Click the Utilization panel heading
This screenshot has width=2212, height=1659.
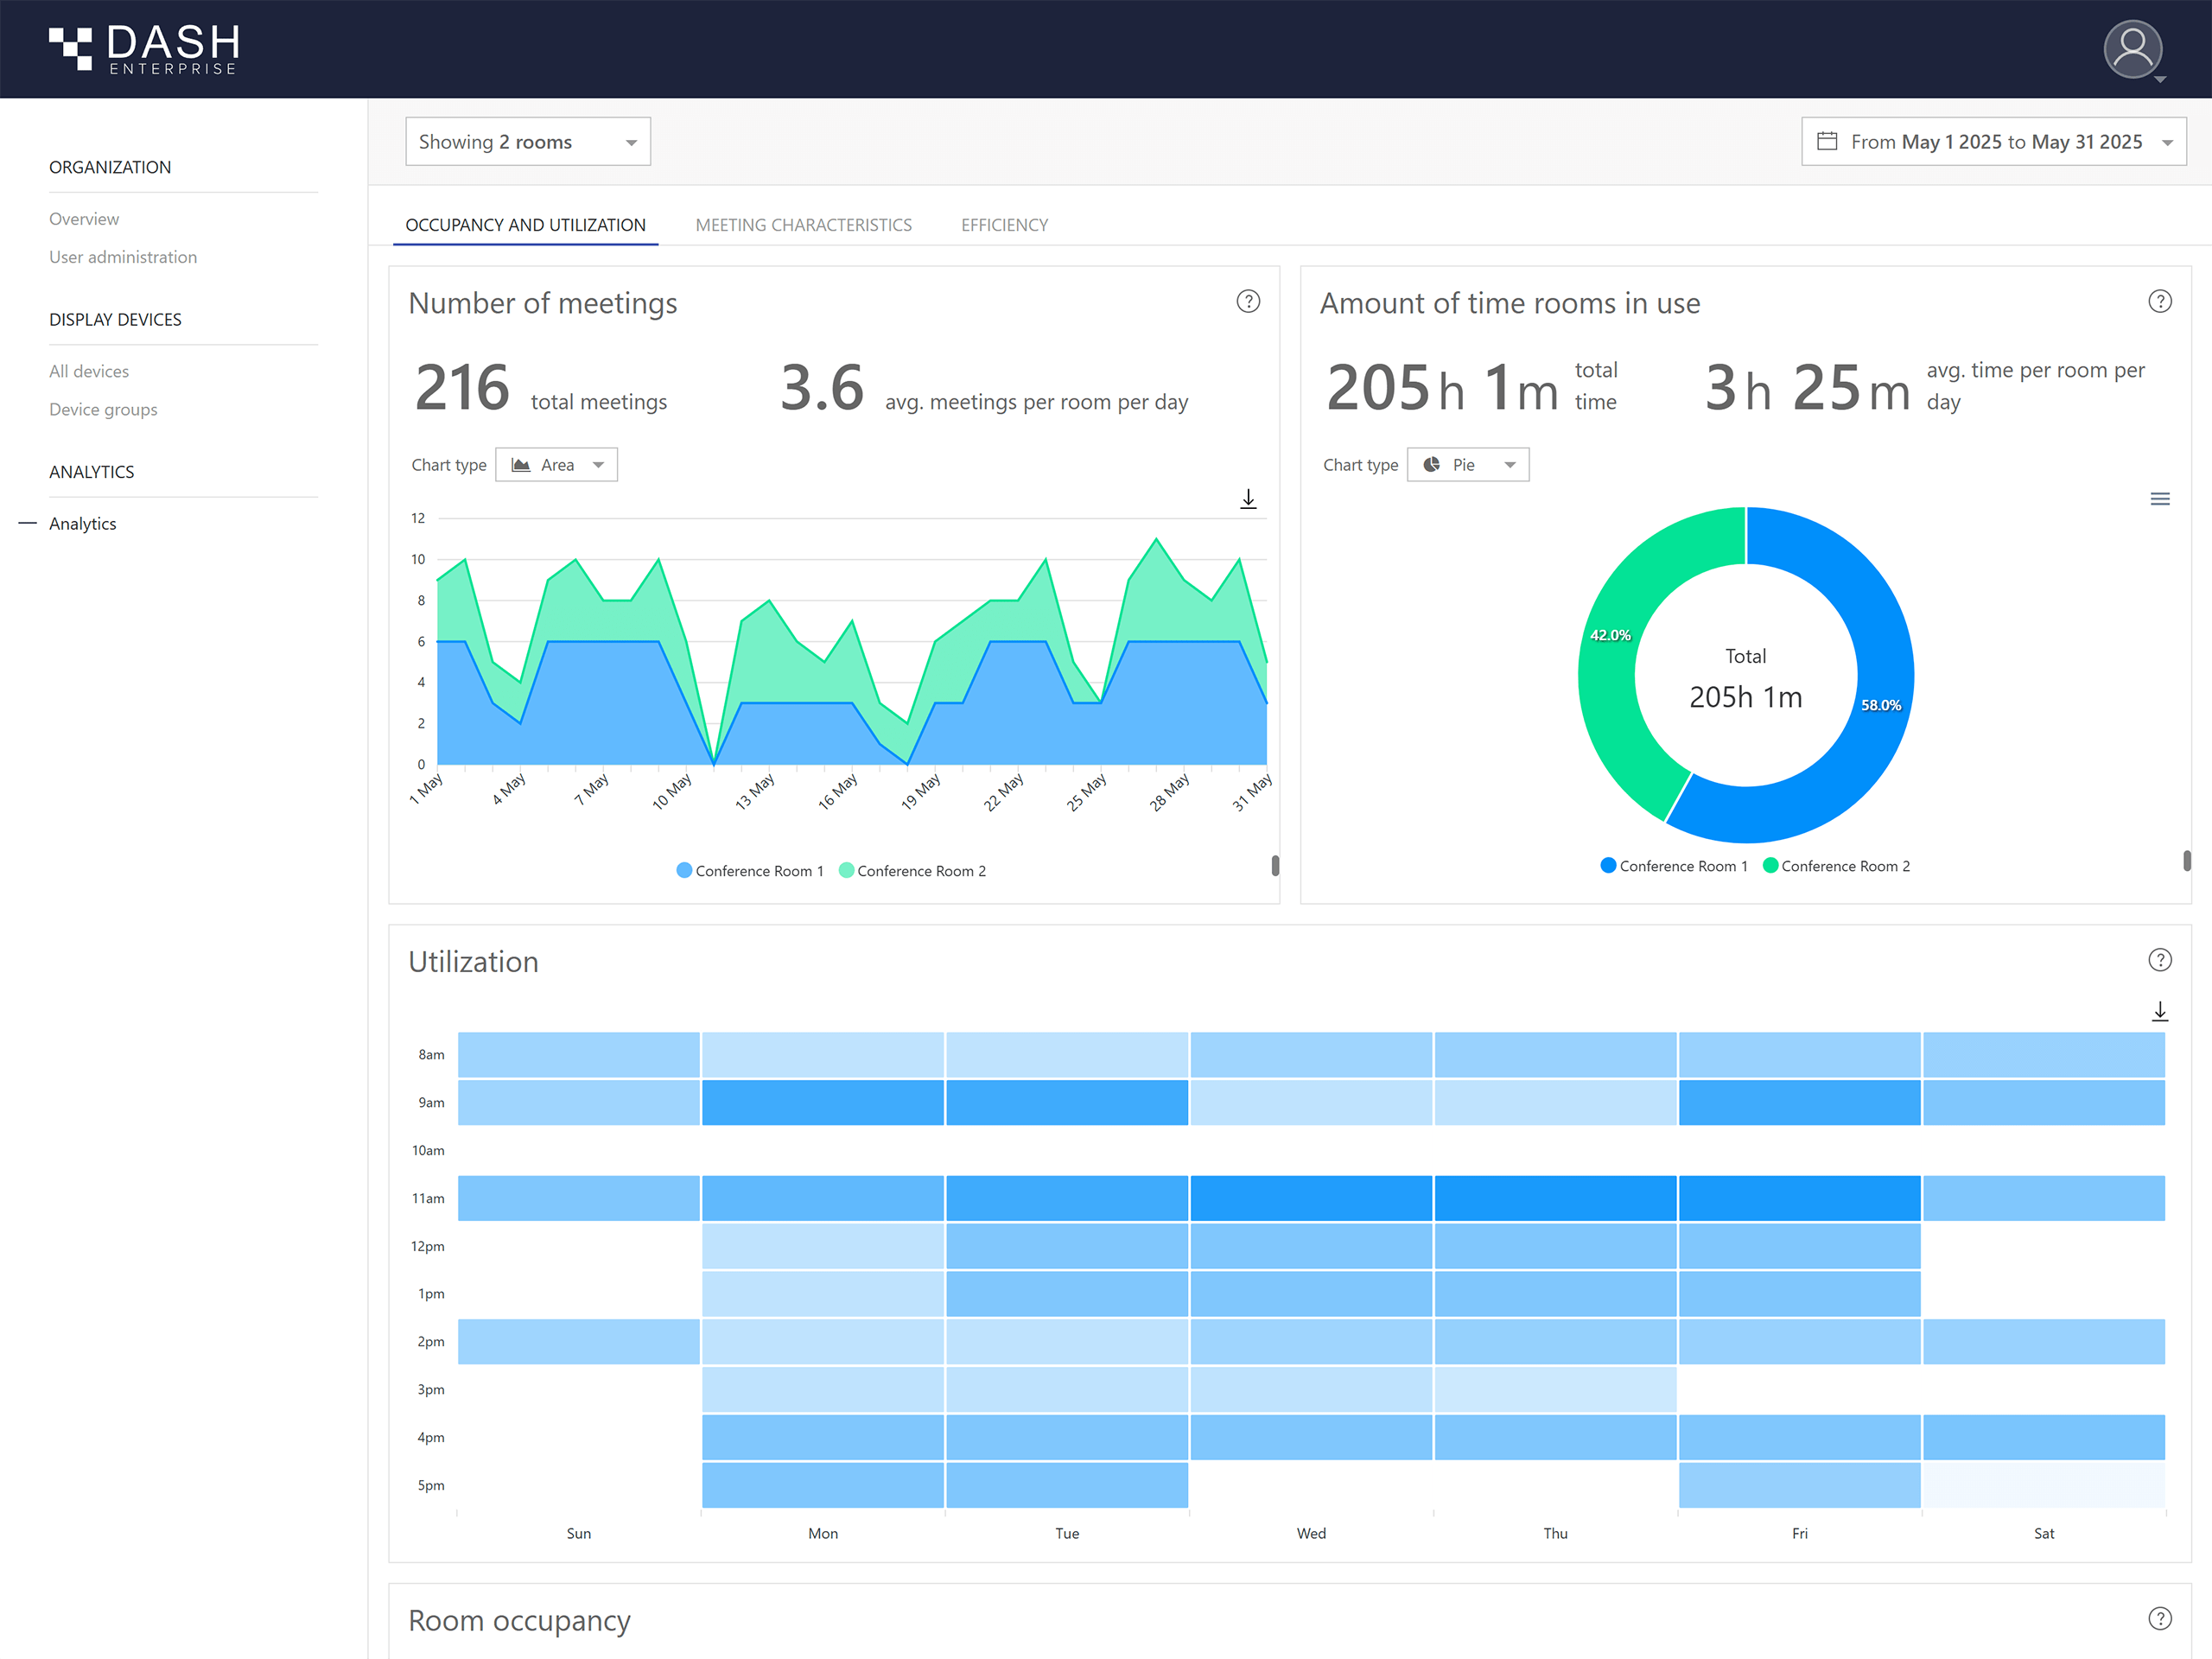[473, 962]
